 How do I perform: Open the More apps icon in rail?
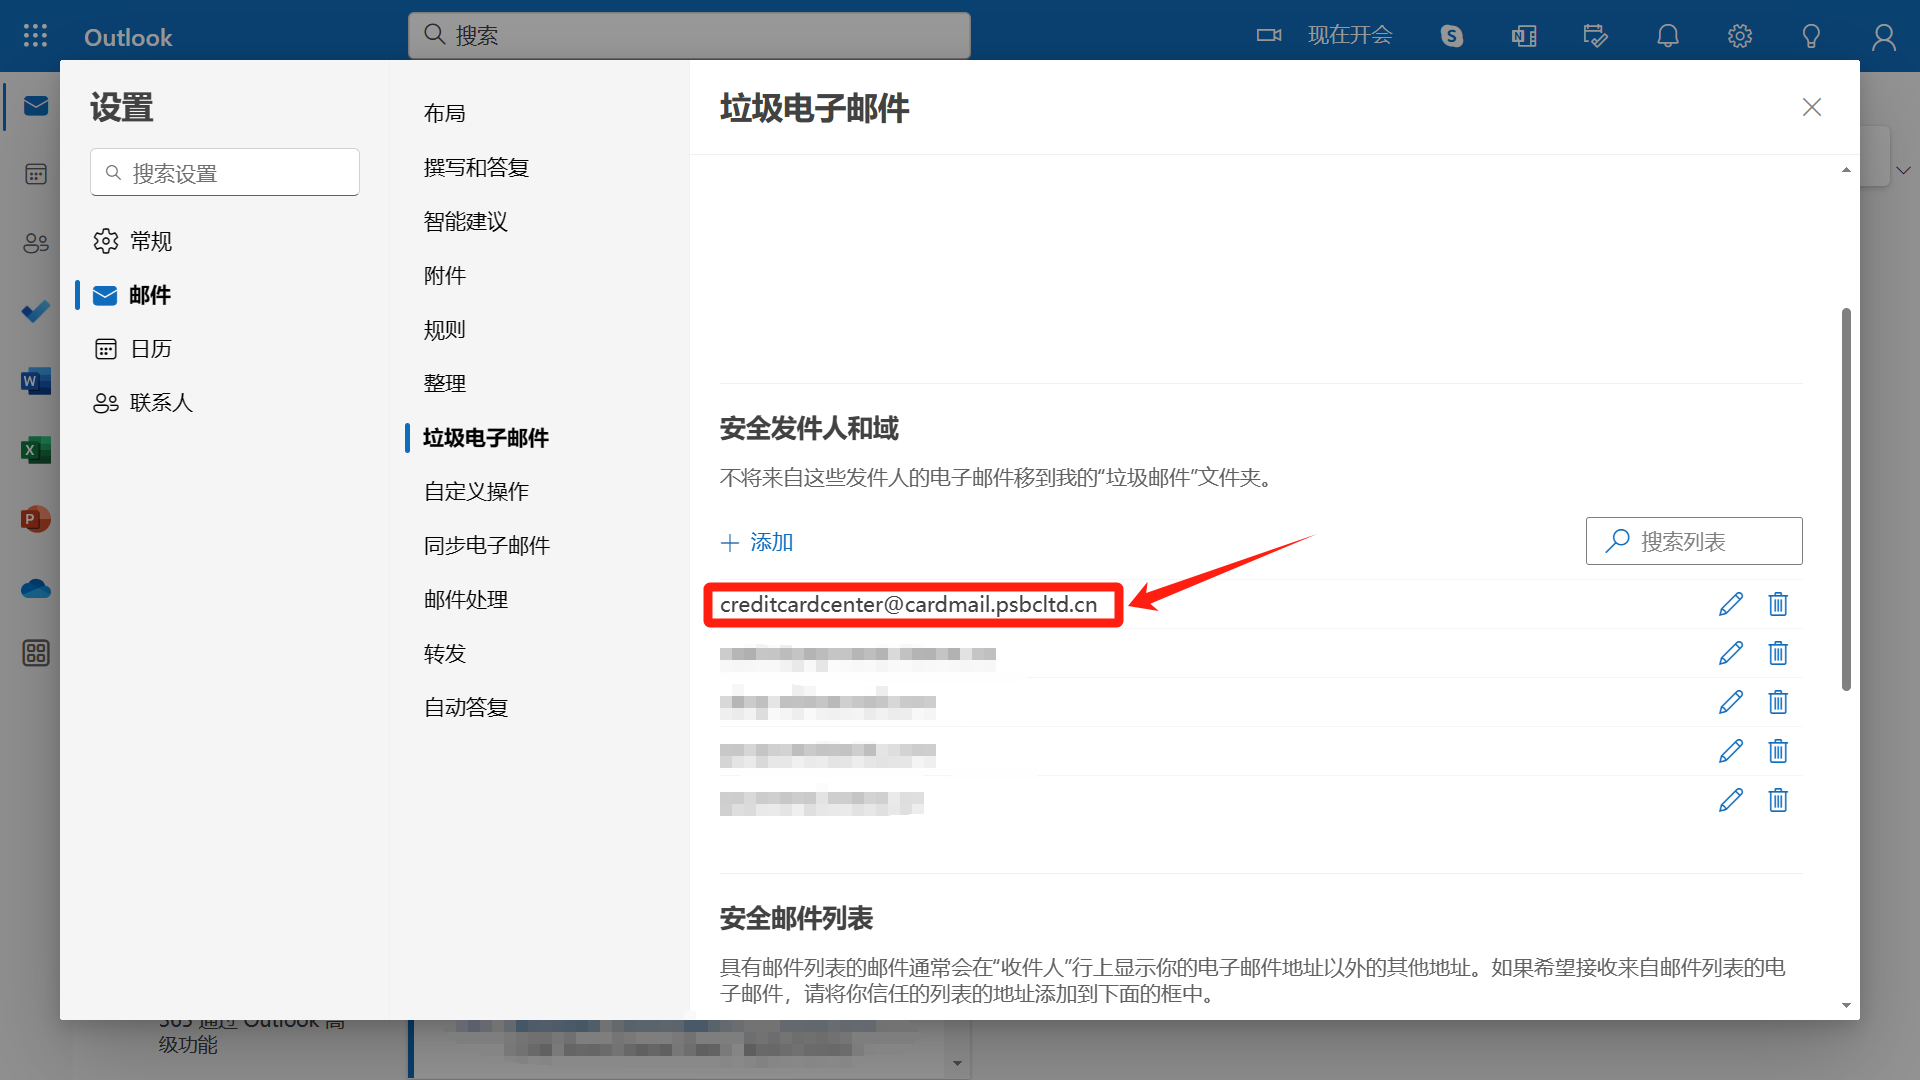click(36, 653)
